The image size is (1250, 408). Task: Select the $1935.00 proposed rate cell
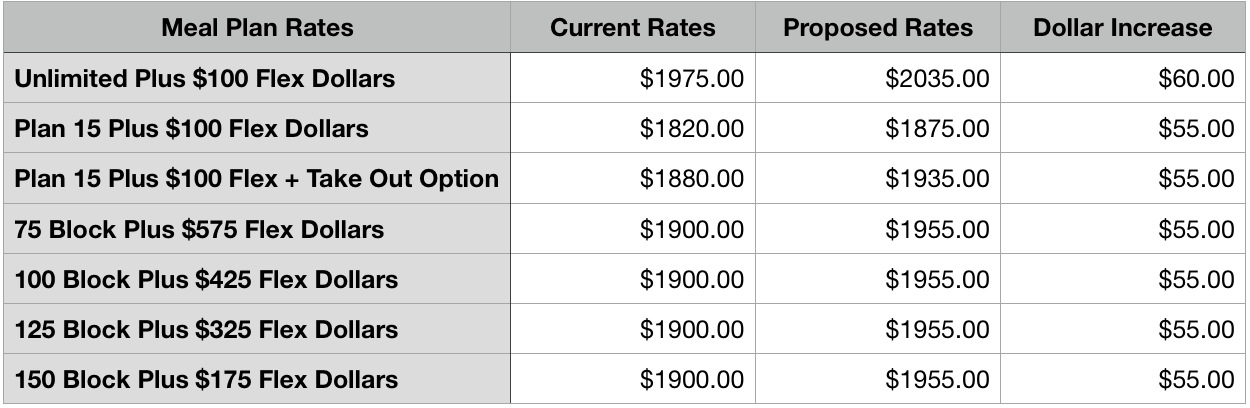pyautogui.click(x=877, y=178)
